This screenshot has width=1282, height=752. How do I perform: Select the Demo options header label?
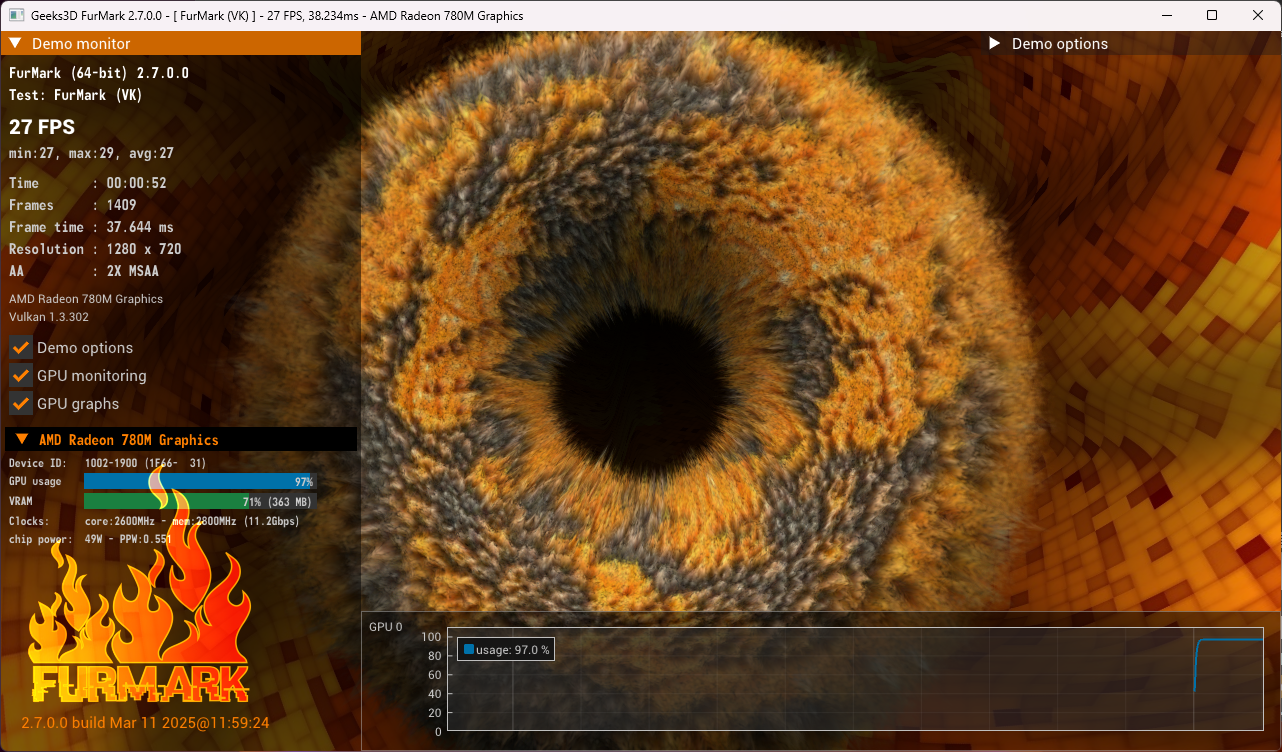click(1059, 43)
